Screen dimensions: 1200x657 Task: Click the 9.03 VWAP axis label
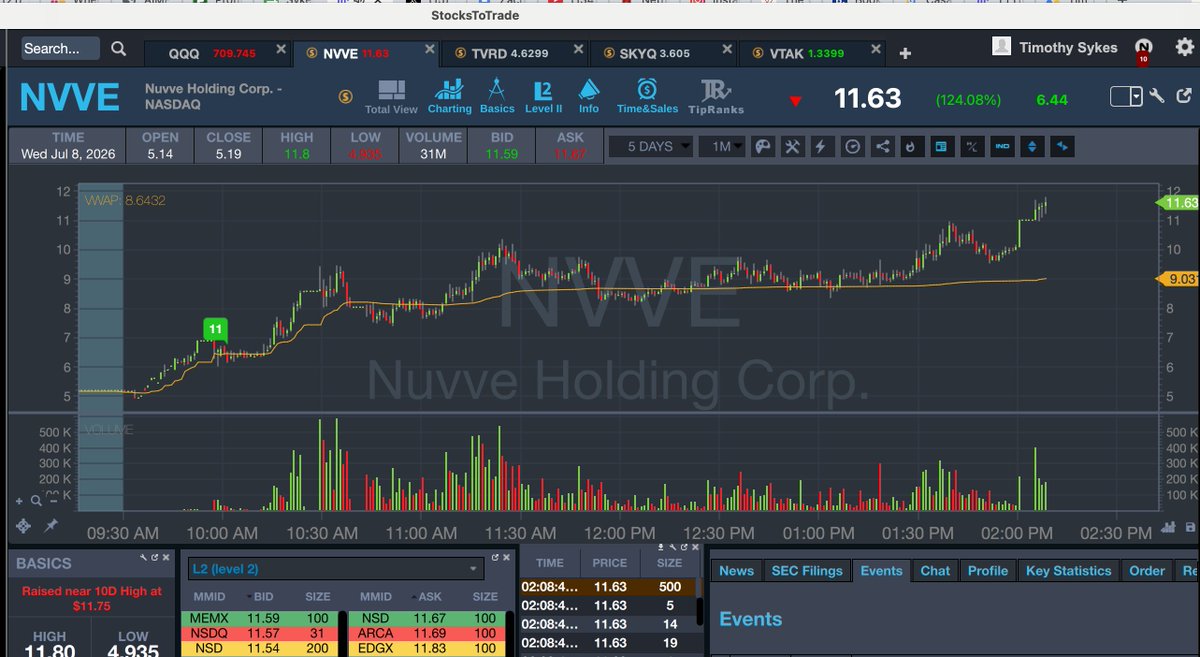coord(1177,279)
